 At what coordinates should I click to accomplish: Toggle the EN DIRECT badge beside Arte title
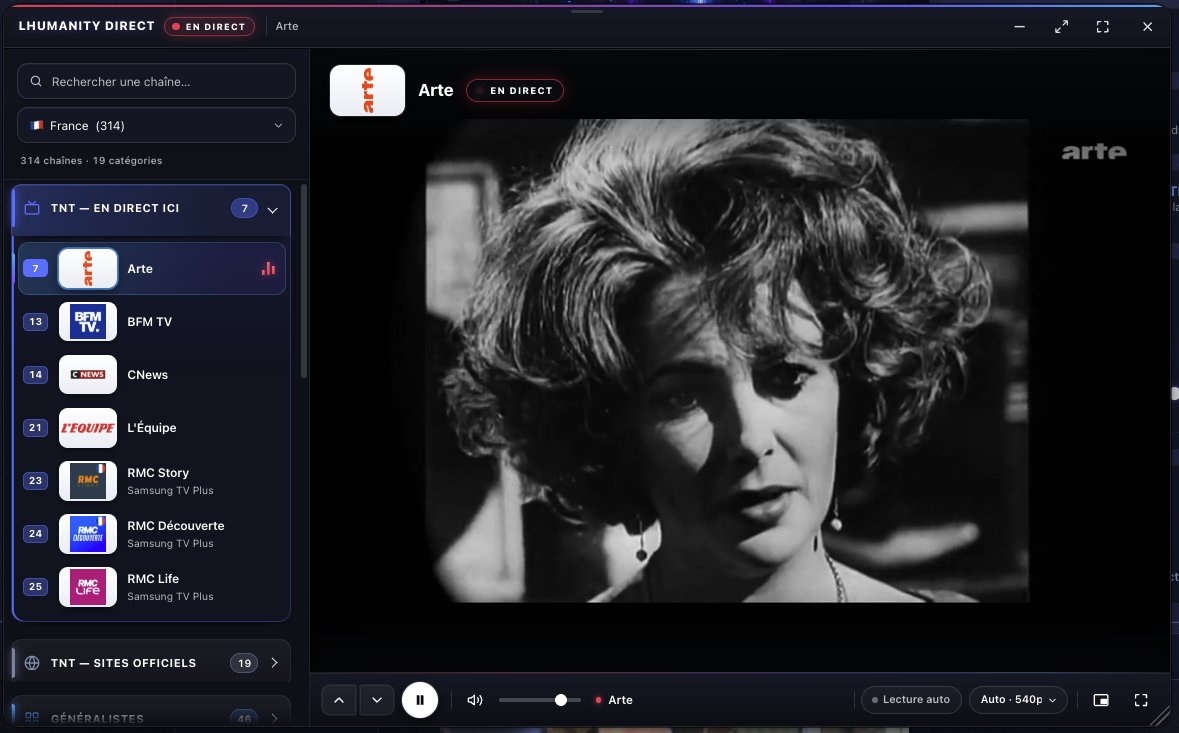514,90
